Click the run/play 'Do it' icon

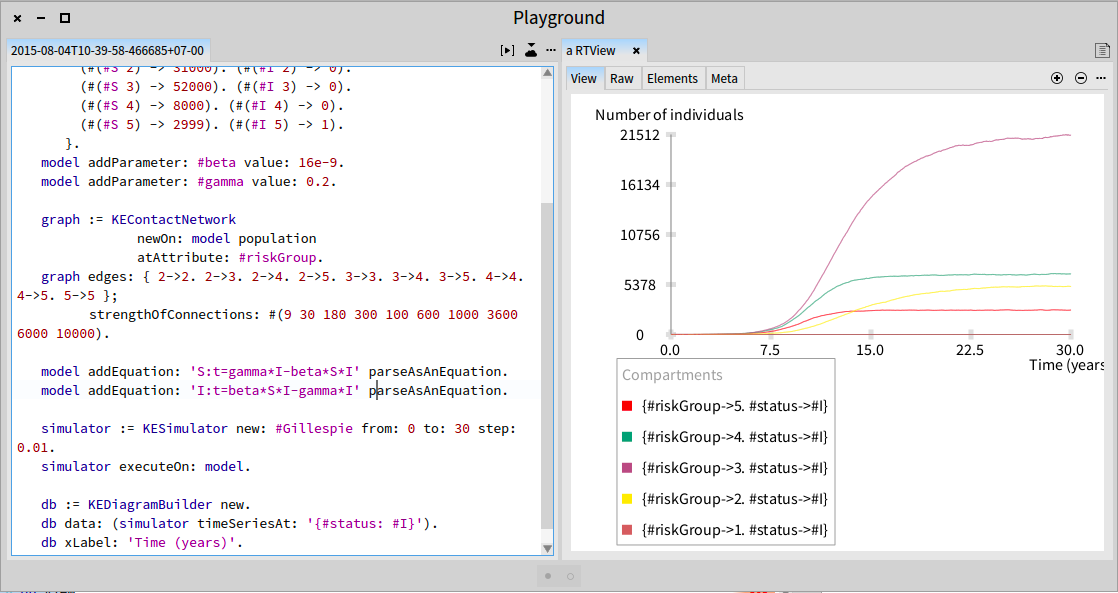[507, 51]
